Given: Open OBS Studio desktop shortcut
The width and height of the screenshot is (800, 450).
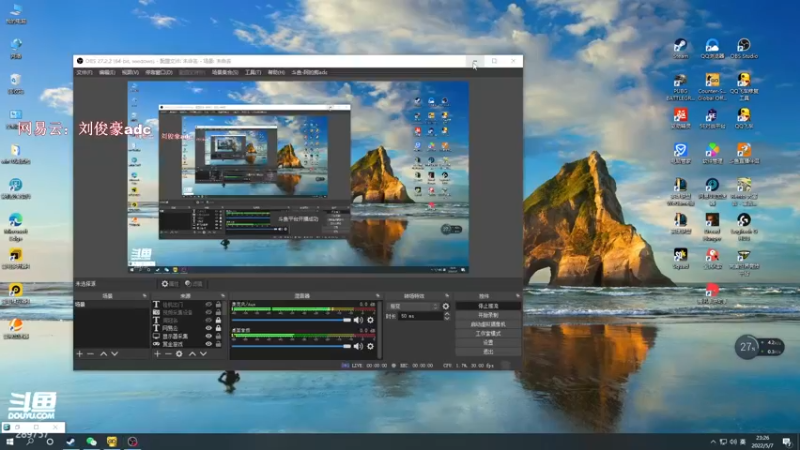Looking at the screenshot, I should click(744, 48).
